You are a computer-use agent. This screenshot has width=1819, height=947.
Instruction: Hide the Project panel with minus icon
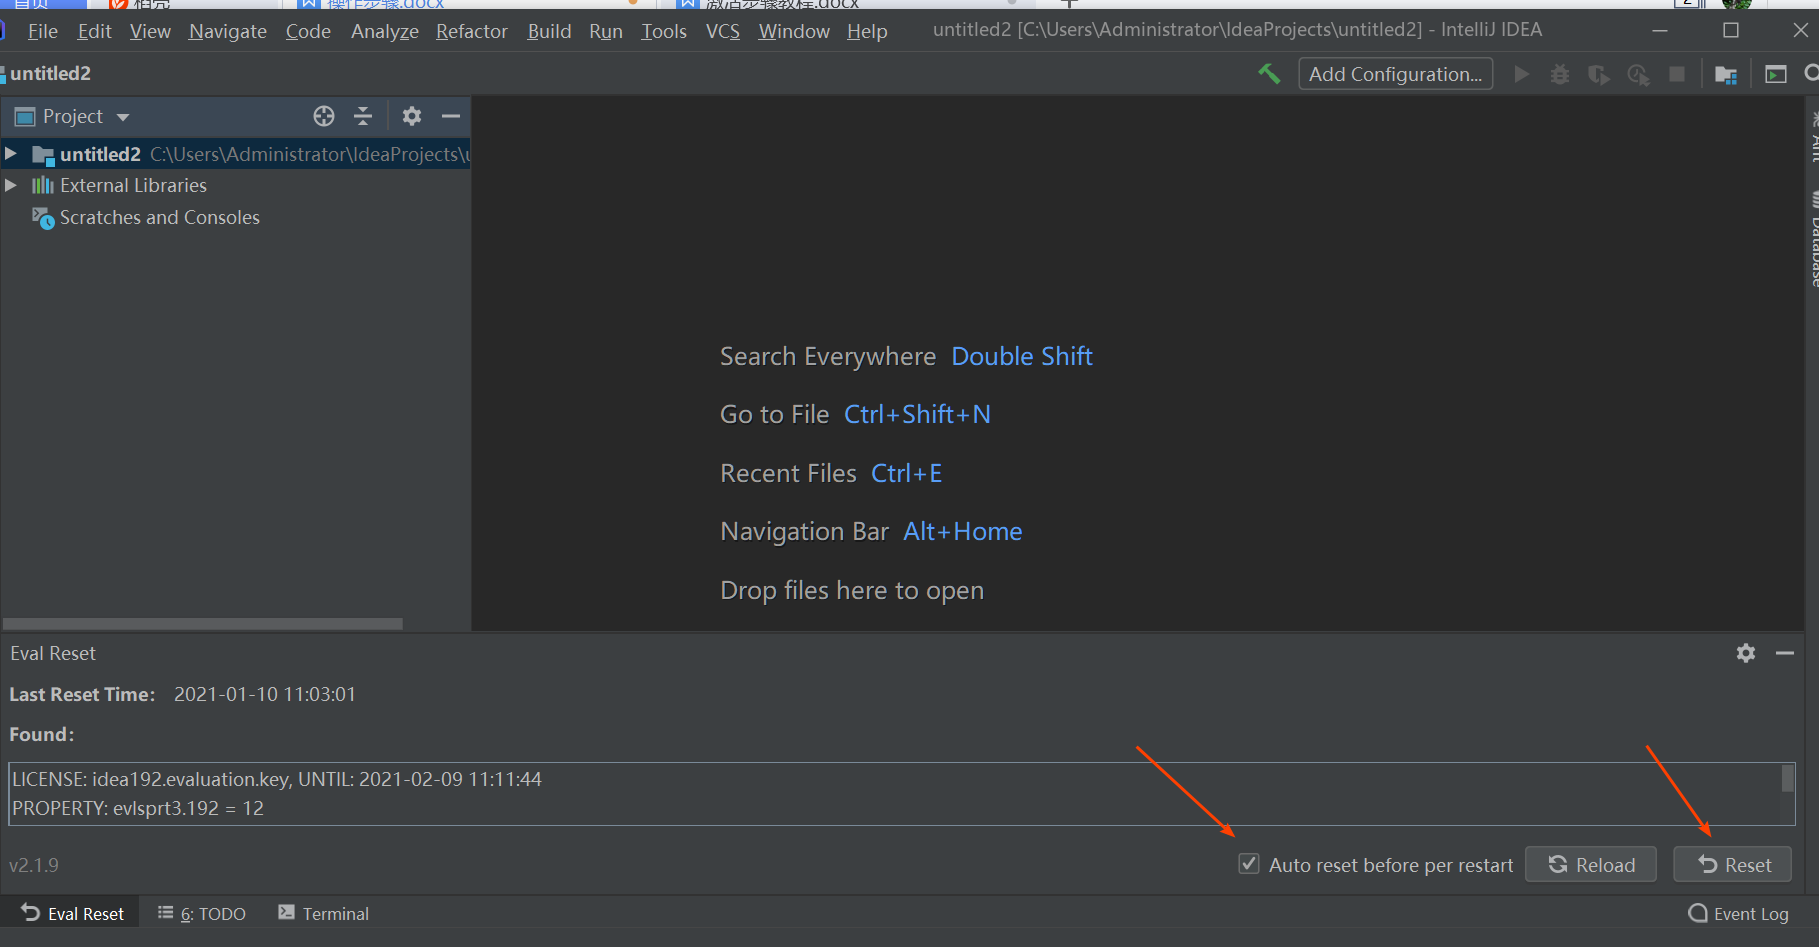click(x=451, y=116)
